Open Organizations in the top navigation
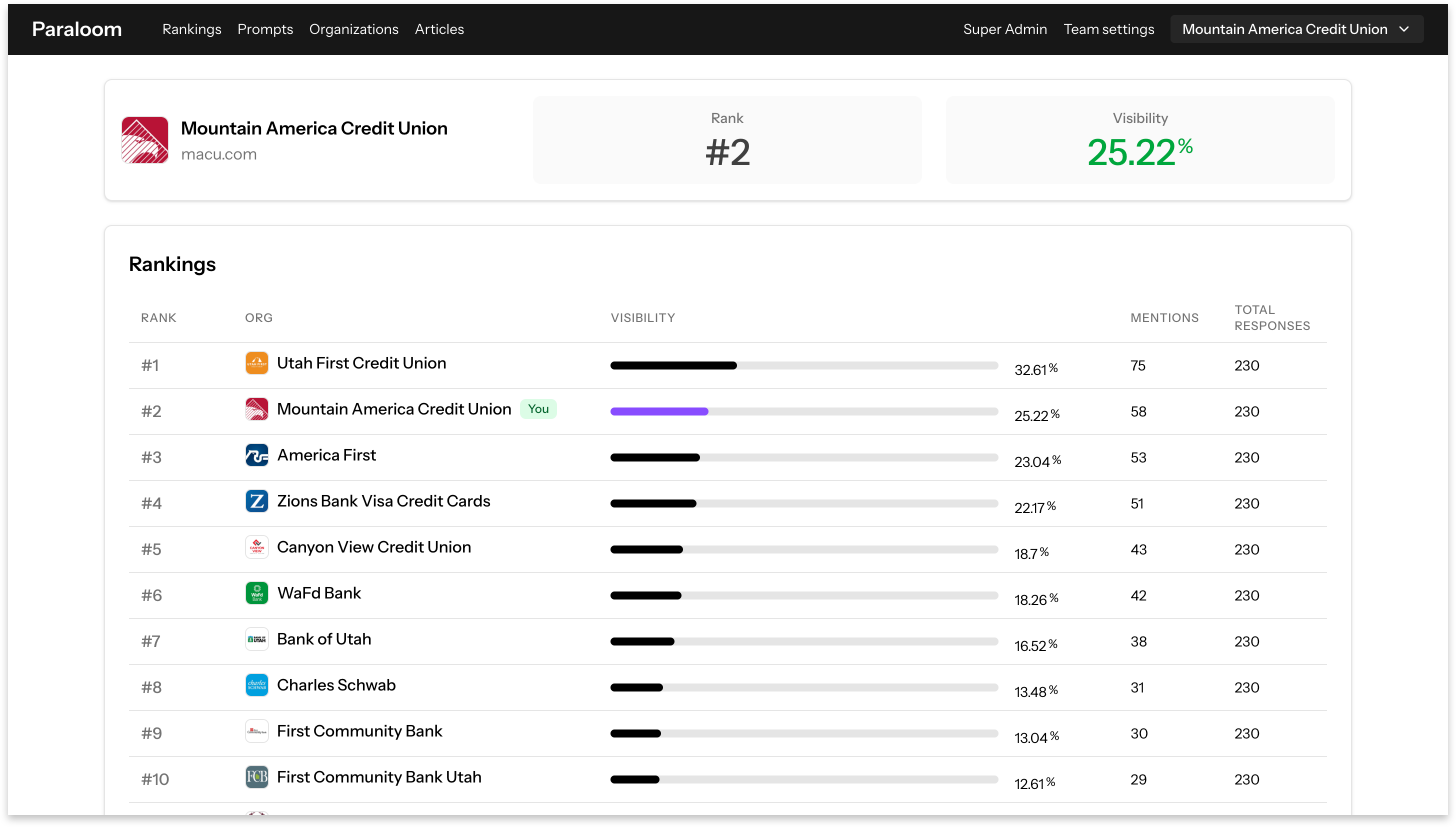 tap(354, 29)
